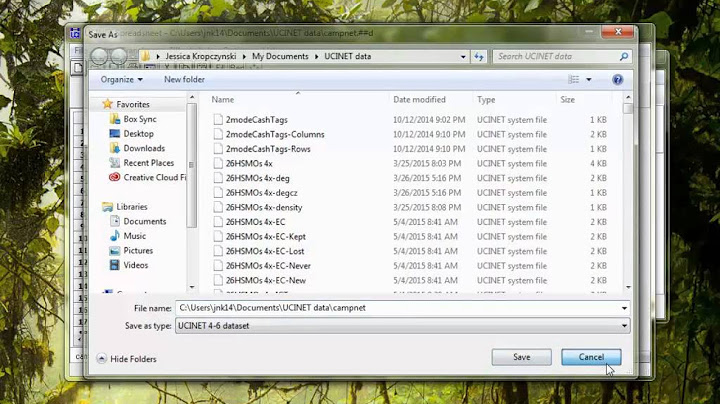The width and height of the screenshot is (720, 404).
Task: Click the search magnifier icon
Action: coord(624,56)
